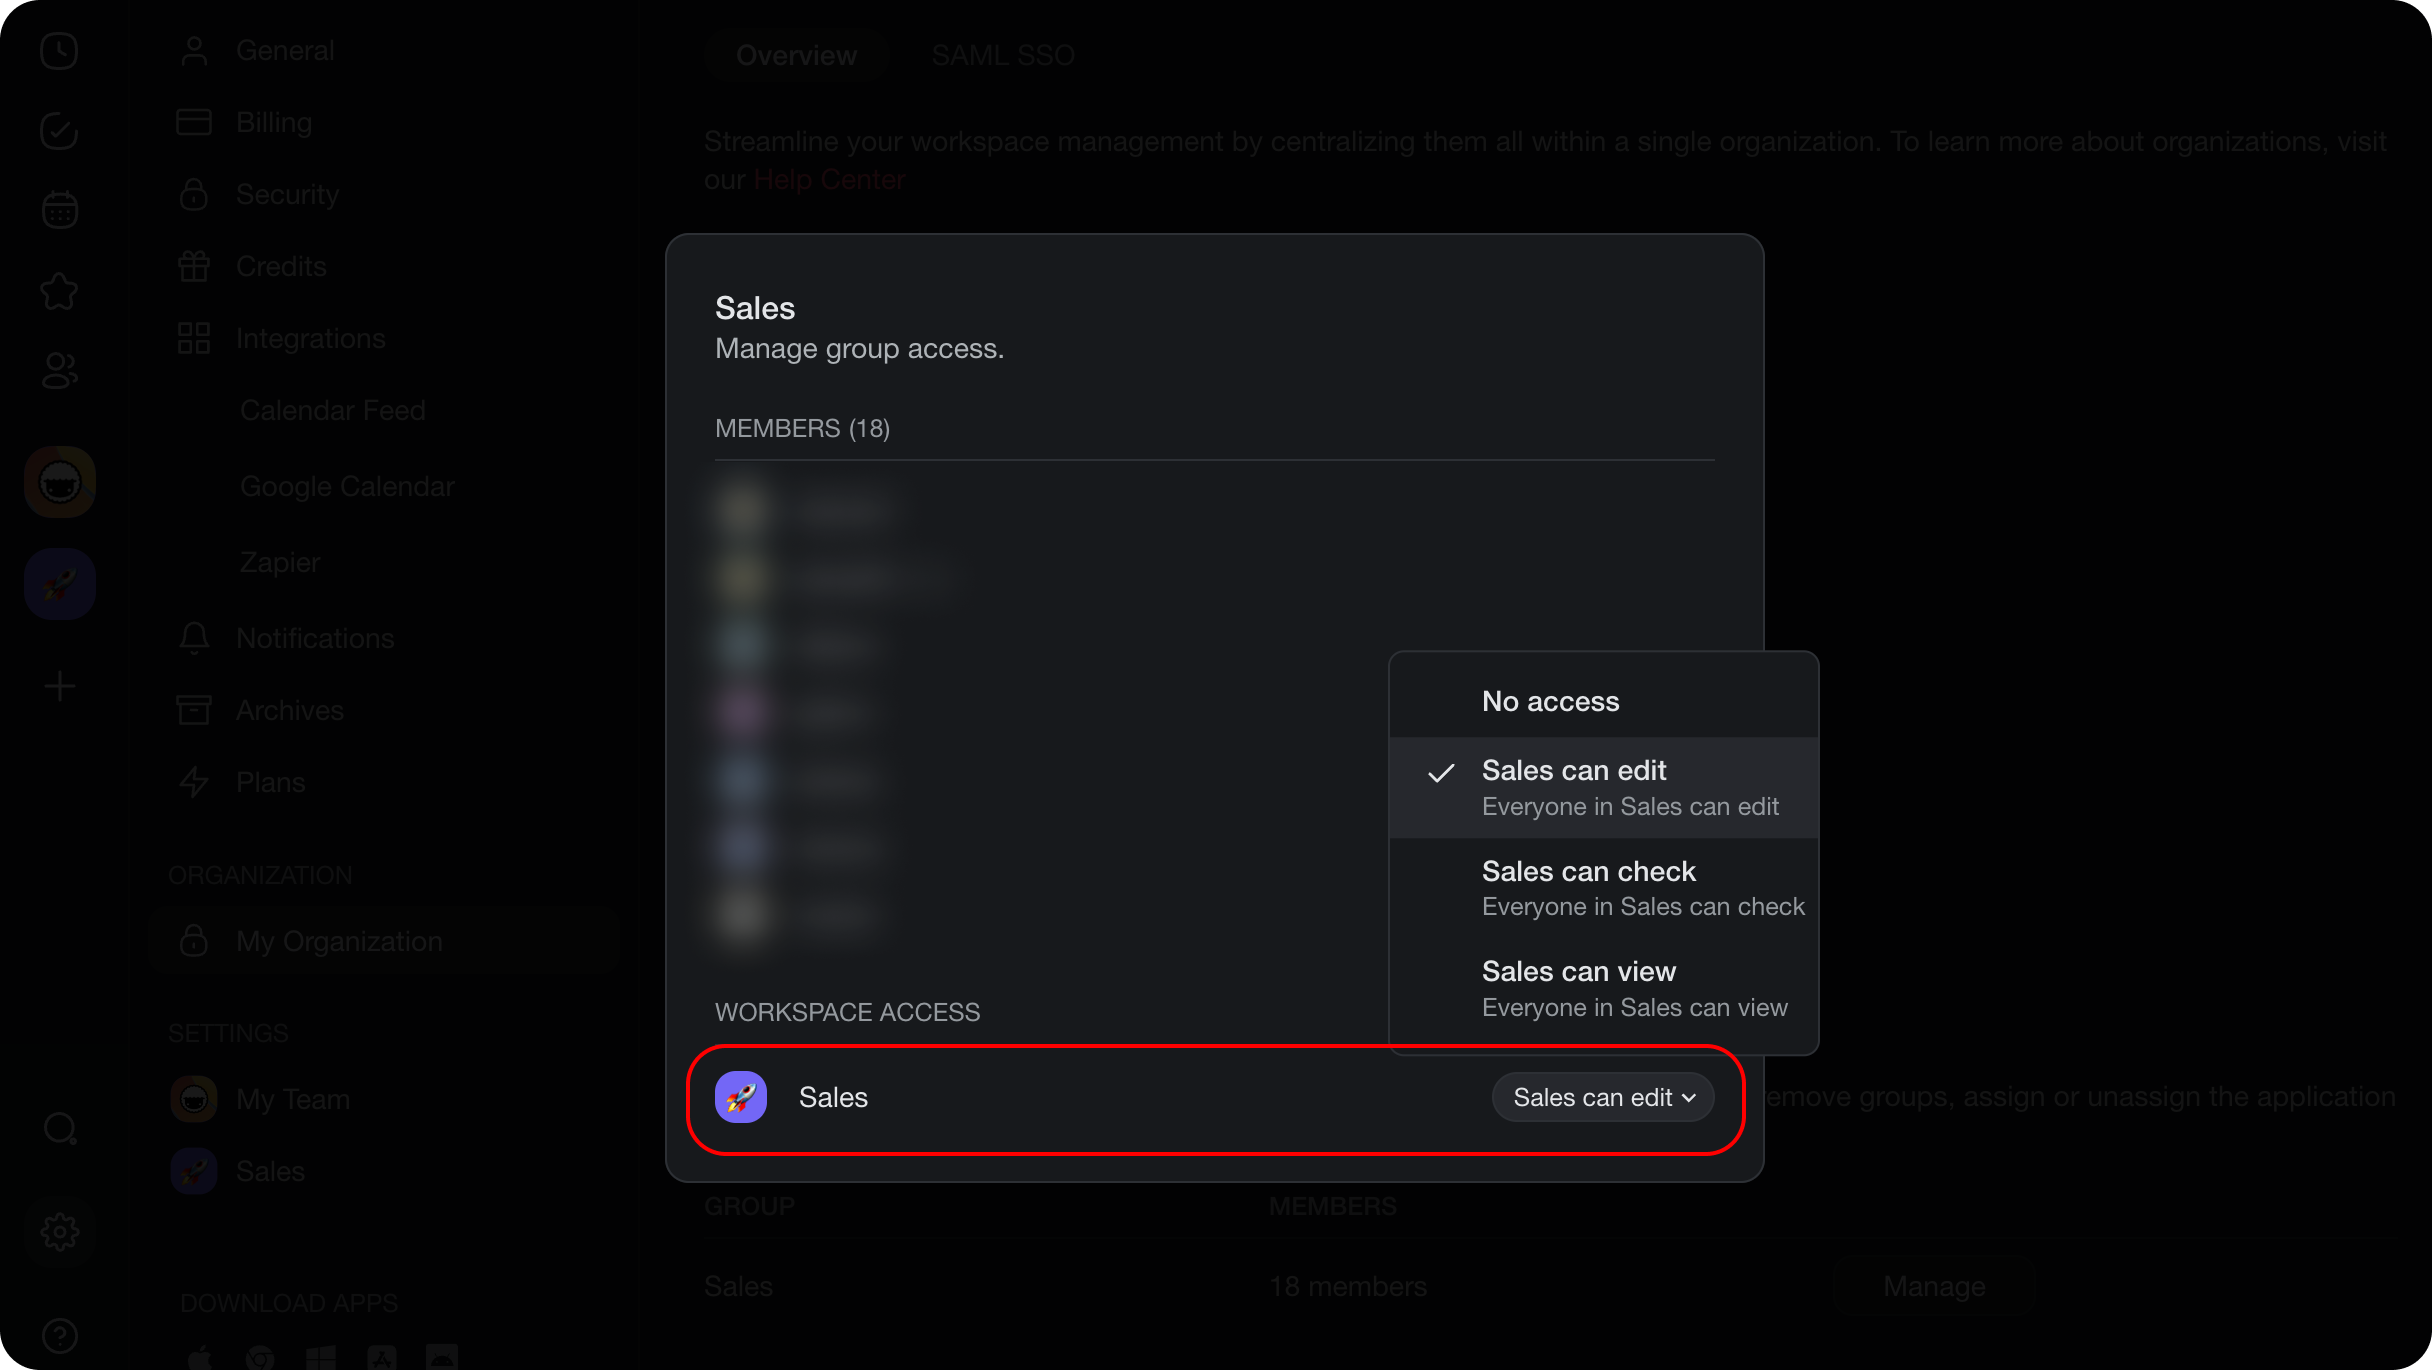Switch to the SAML SSO tab
The height and width of the screenshot is (1370, 2432).
tap(1003, 56)
